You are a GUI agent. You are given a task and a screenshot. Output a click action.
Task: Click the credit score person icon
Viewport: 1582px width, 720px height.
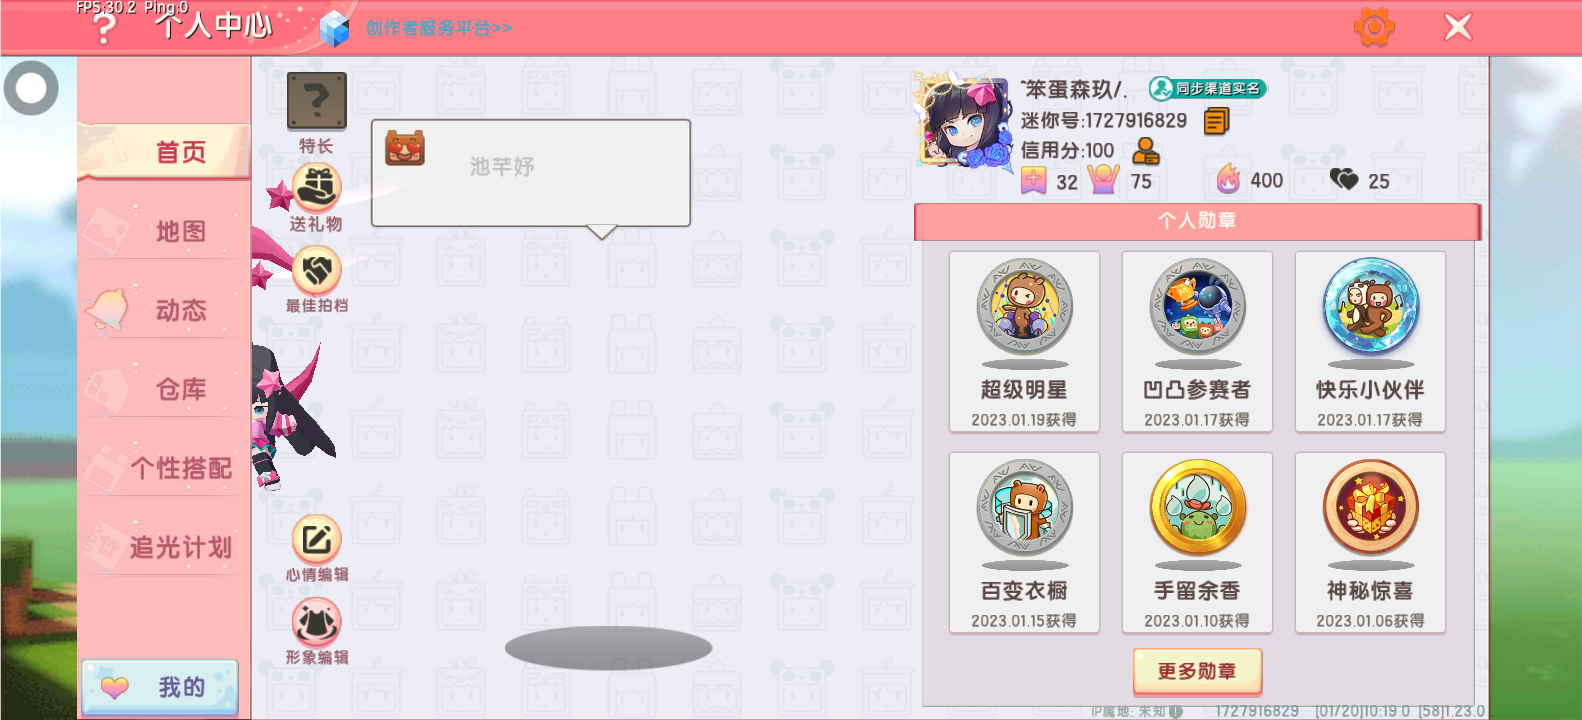(1146, 151)
